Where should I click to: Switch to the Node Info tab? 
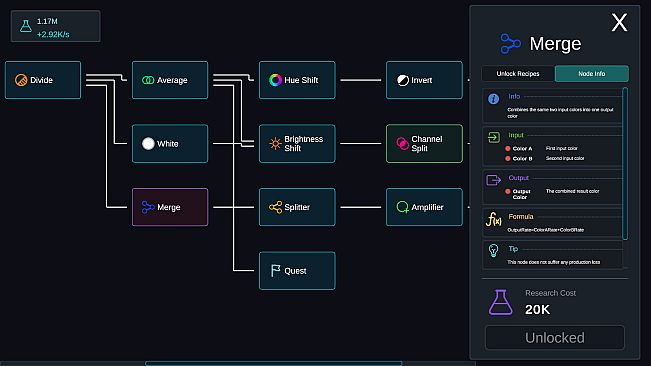(x=592, y=73)
